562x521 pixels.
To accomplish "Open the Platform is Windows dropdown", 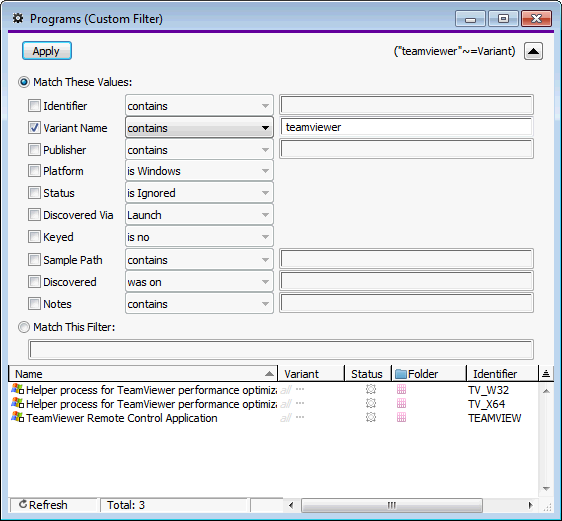I will point(199,171).
